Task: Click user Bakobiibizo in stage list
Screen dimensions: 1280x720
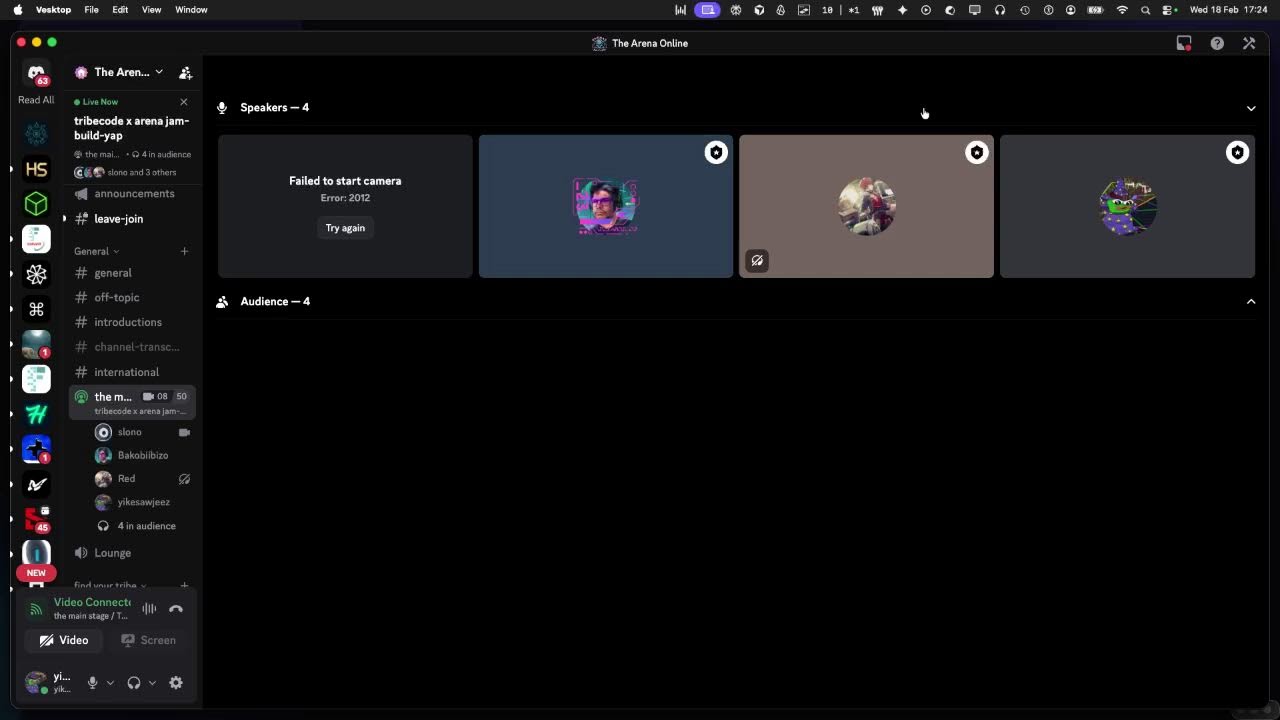Action: [x=141, y=455]
